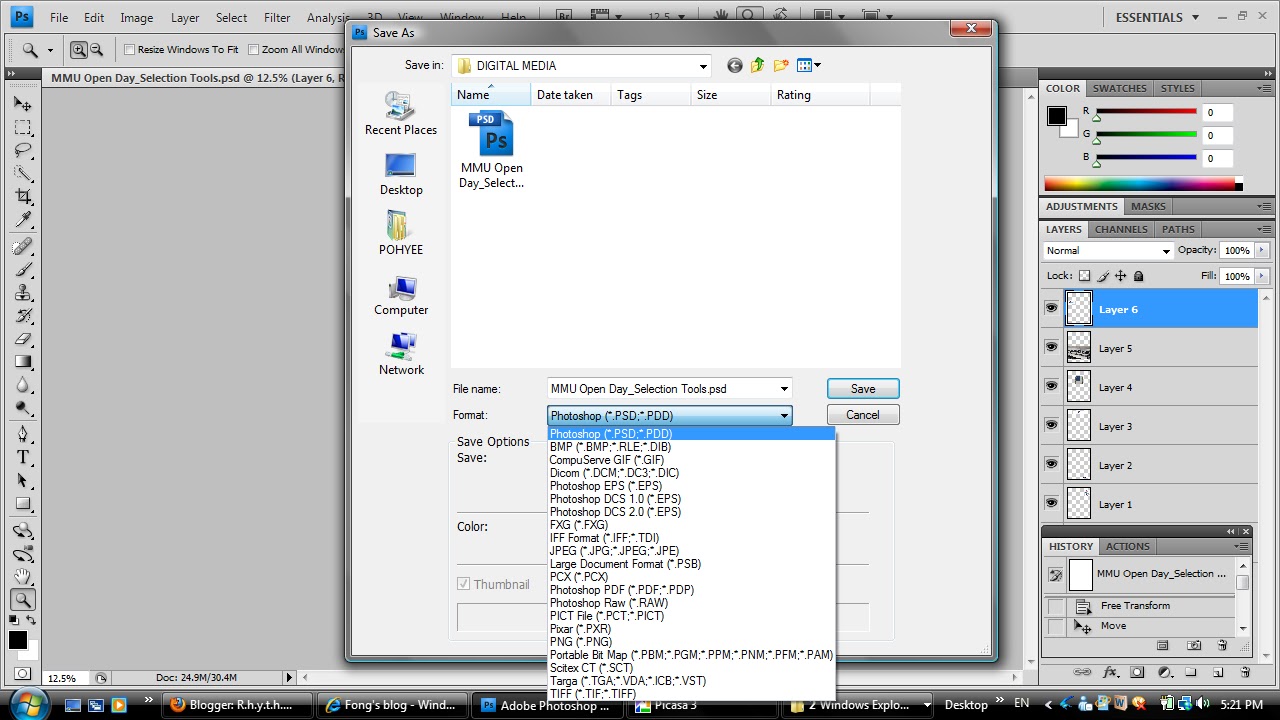Click the Zoom Out option button
The image size is (1280, 720).
[97, 49]
